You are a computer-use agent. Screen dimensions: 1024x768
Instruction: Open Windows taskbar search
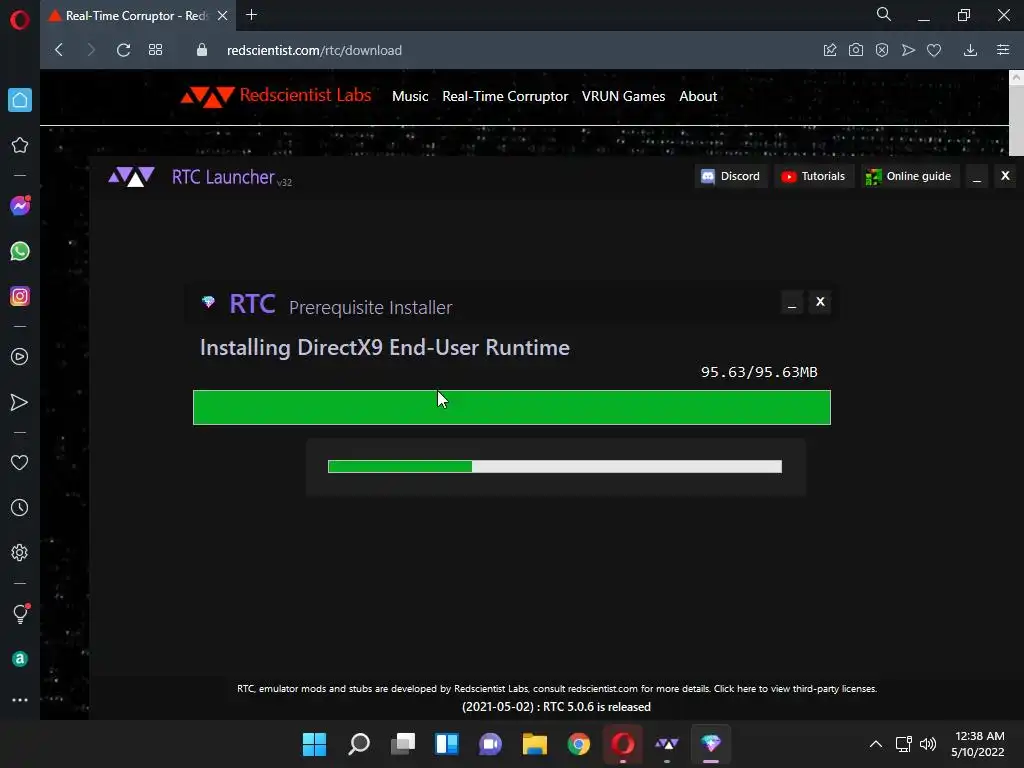point(359,744)
